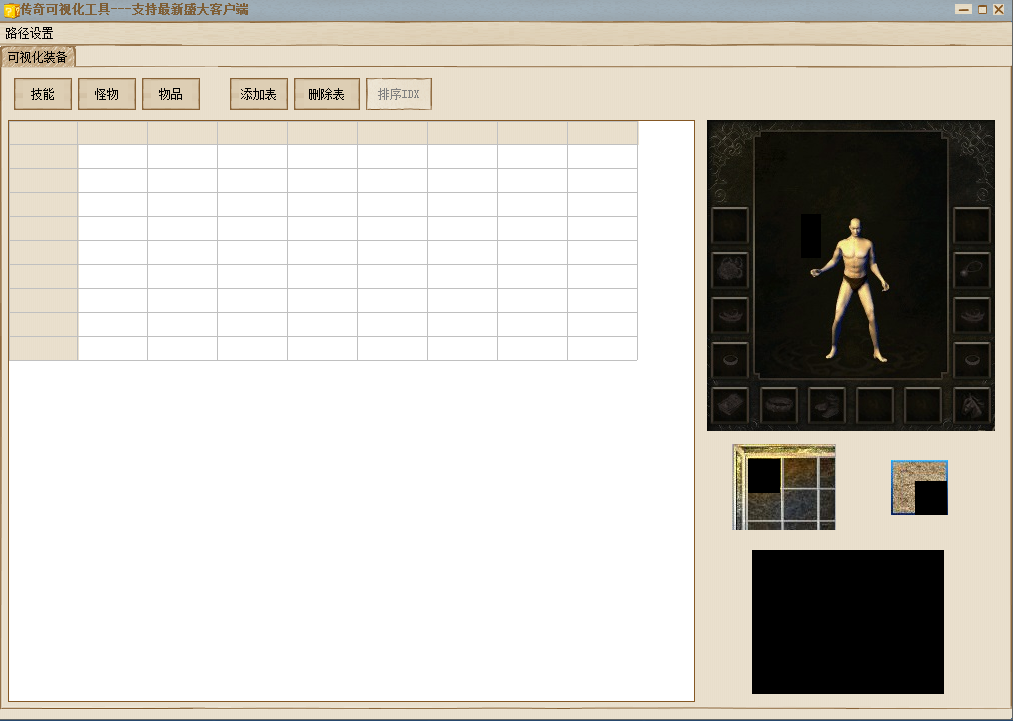Select the boots equipment slot
The width and height of the screenshot is (1013, 721).
827,405
